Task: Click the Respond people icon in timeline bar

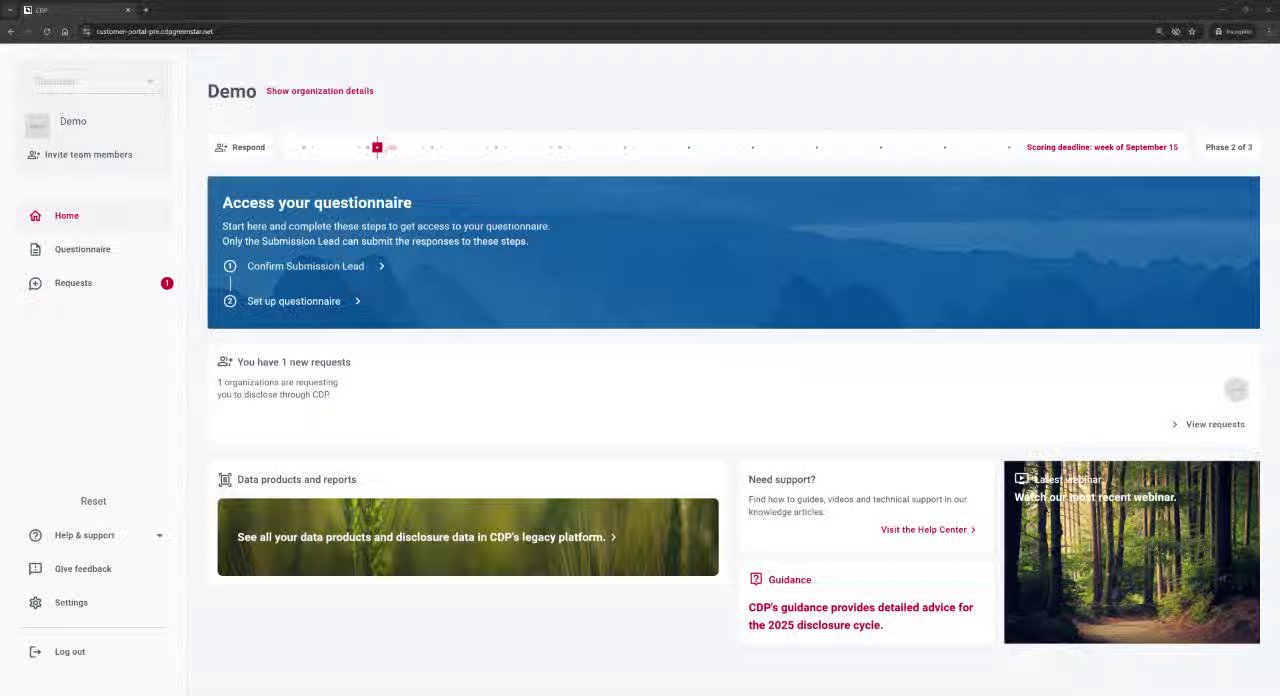Action: [x=221, y=148]
